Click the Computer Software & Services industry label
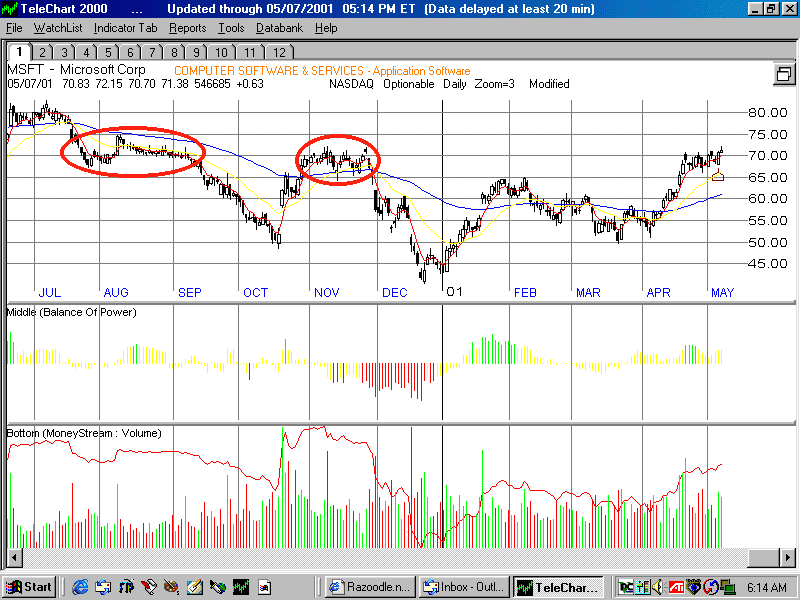The width and height of the screenshot is (800, 600). [322, 71]
